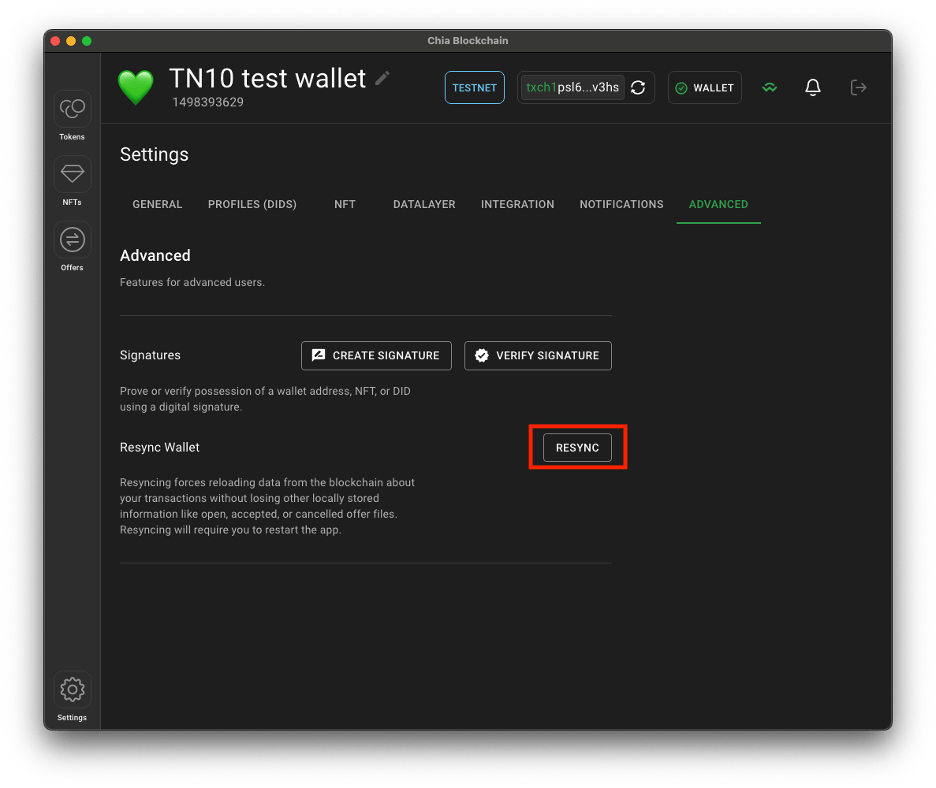936x788 pixels.
Task: Click the log out icon
Action: tap(858, 88)
